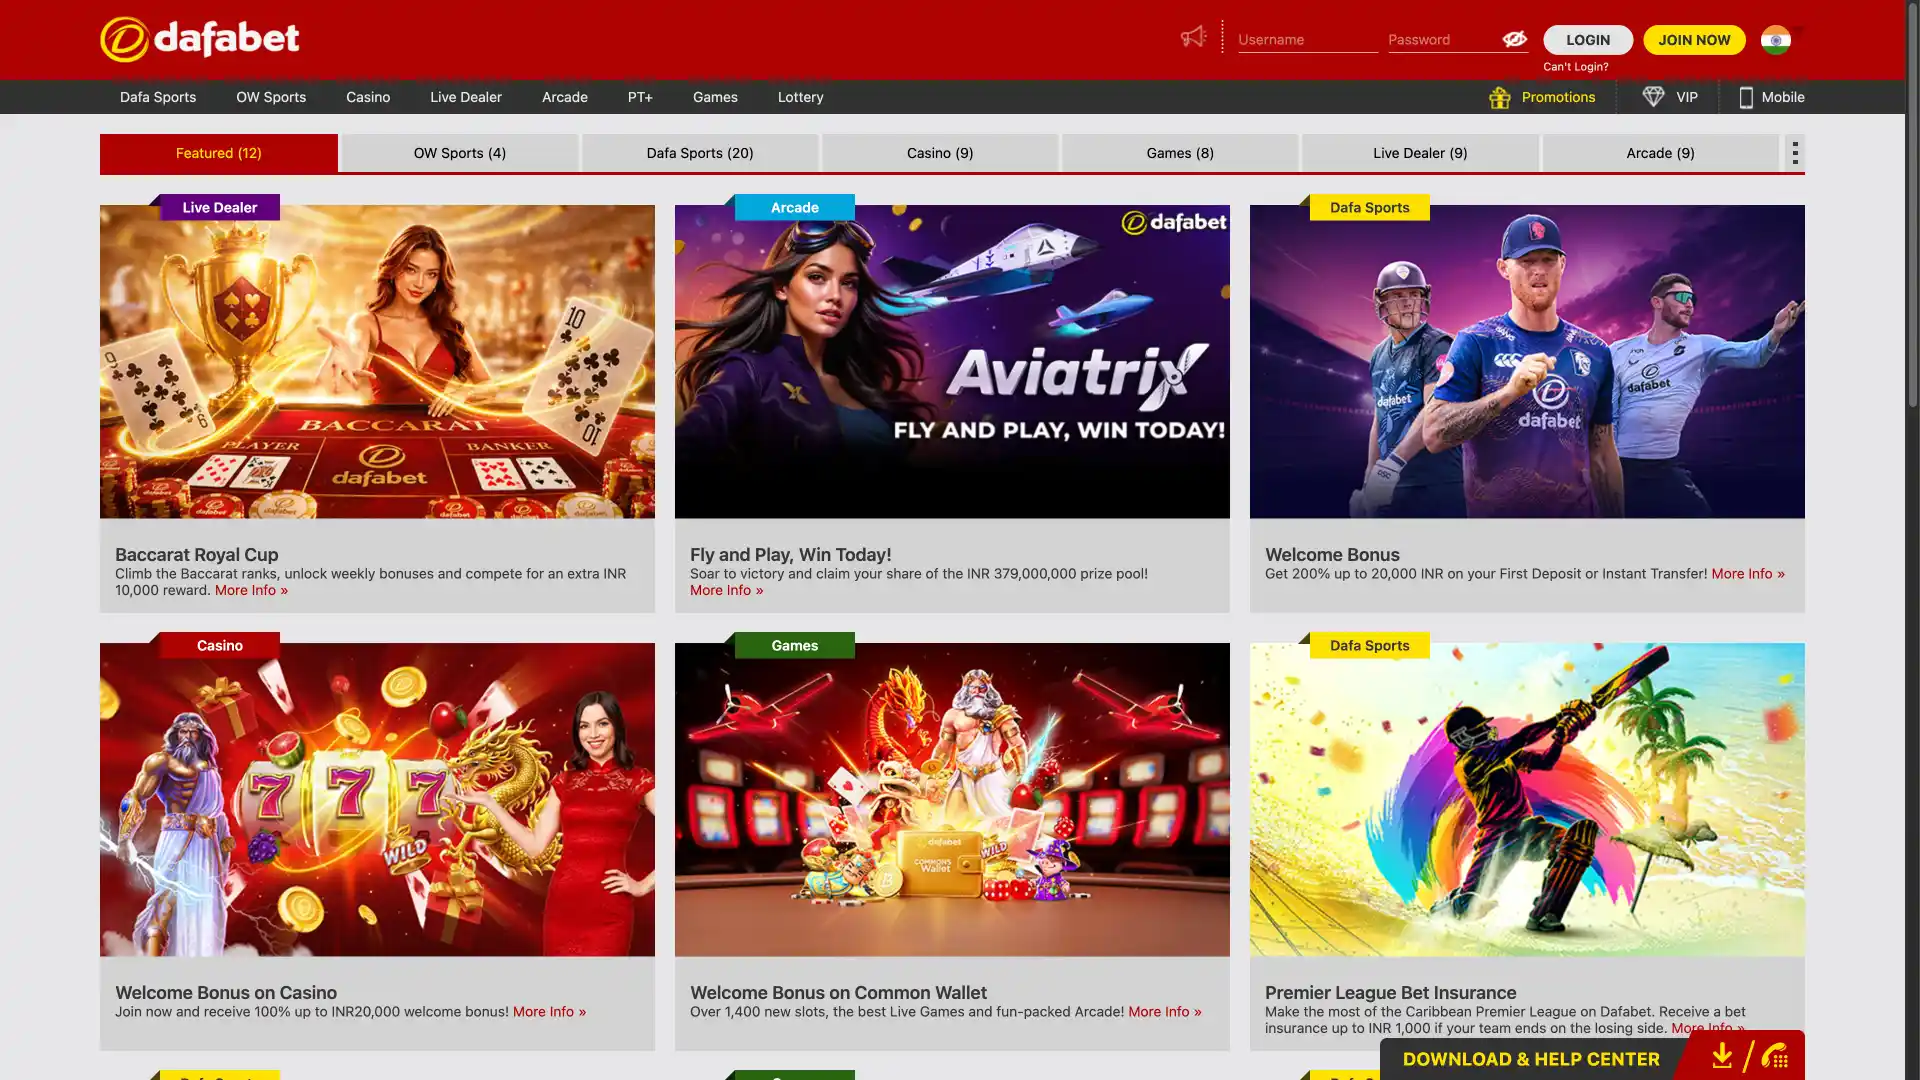The width and height of the screenshot is (1920, 1080).
Task: Open Games in the navigation menu
Action: 715,97
